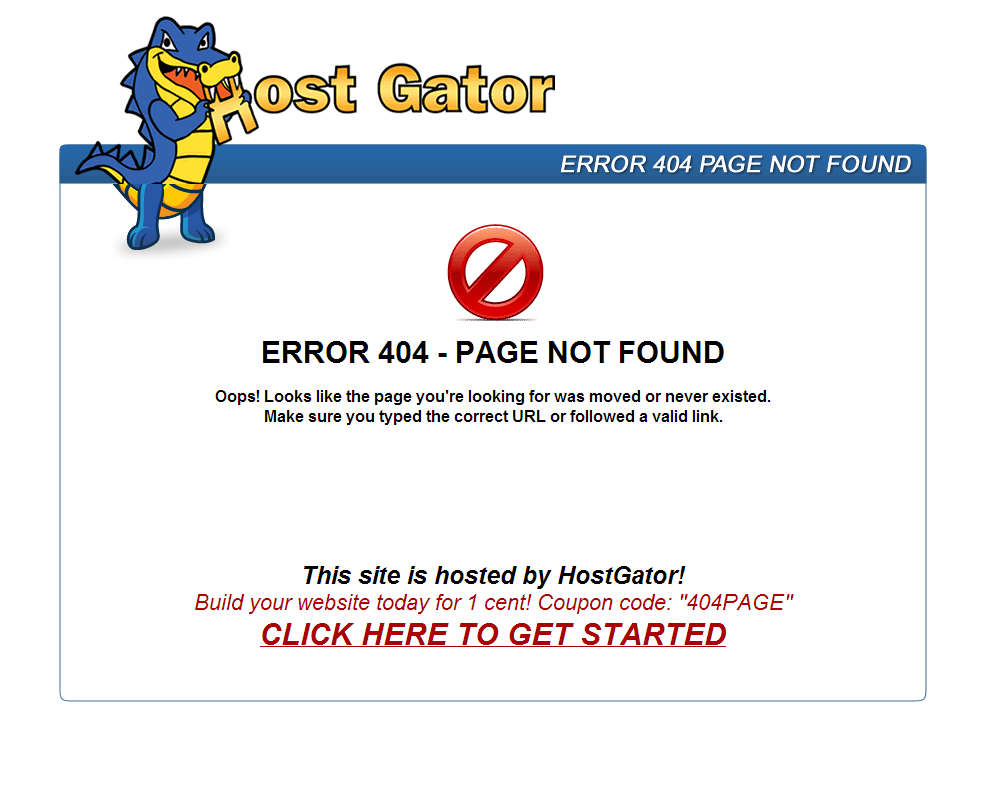Click the ERROR 404 - PAGE NOT FOUND heading
The width and height of the screenshot is (984, 788).
pos(493,353)
